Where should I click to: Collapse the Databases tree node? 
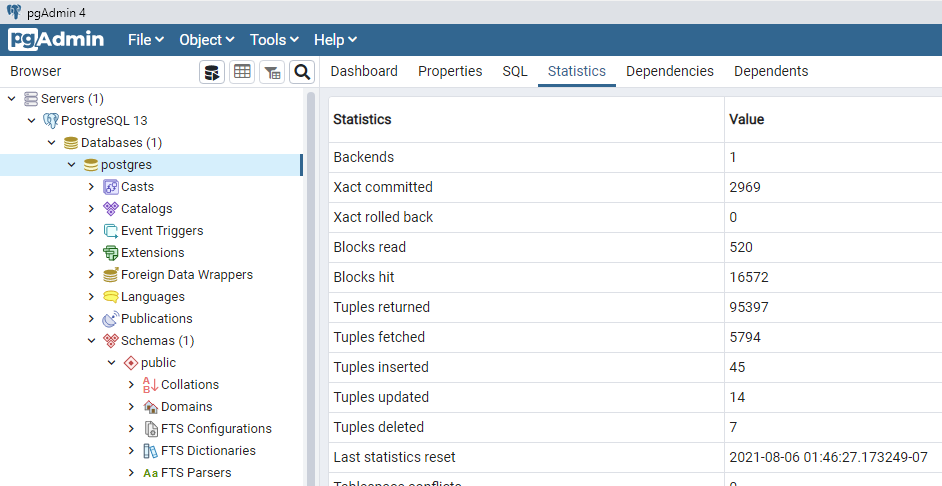point(52,143)
